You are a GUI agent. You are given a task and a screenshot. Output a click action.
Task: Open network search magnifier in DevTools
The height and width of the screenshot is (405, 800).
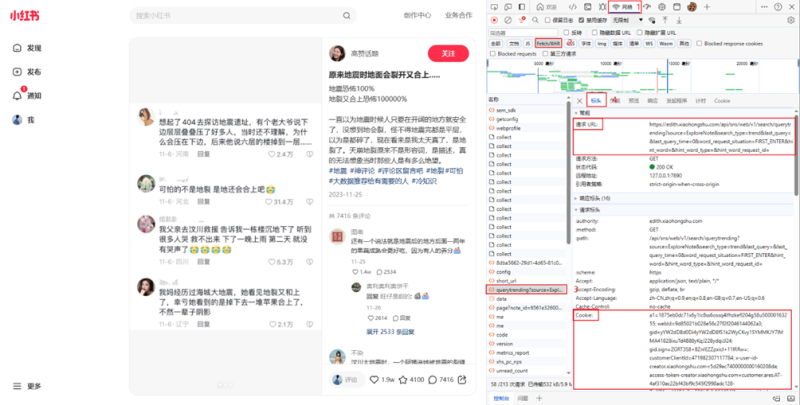(x=535, y=20)
